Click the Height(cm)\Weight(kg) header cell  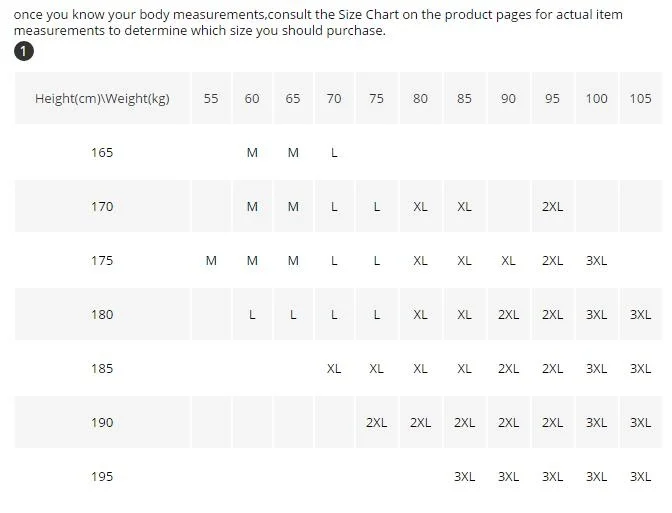pyautogui.click(x=102, y=98)
